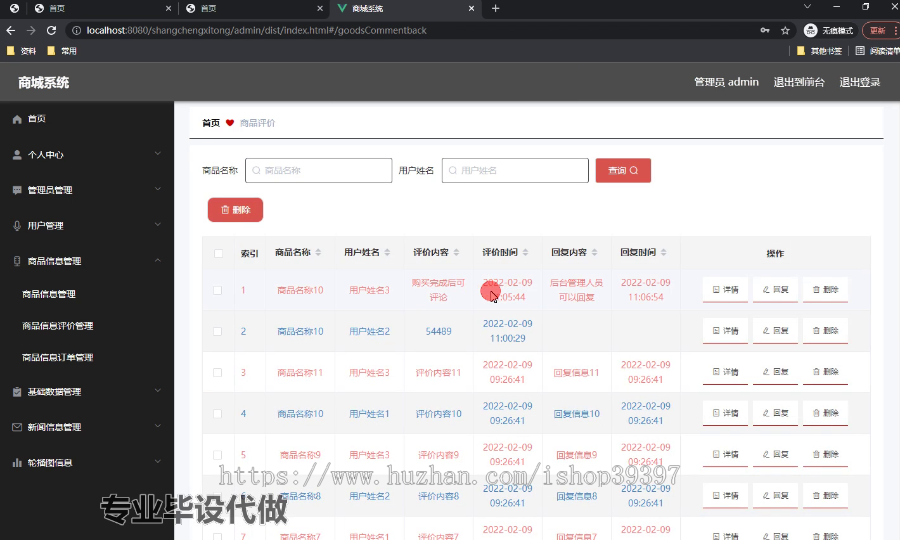The image size is (900, 540).
Task: Open 详情 for row 1
Action: click(x=726, y=290)
